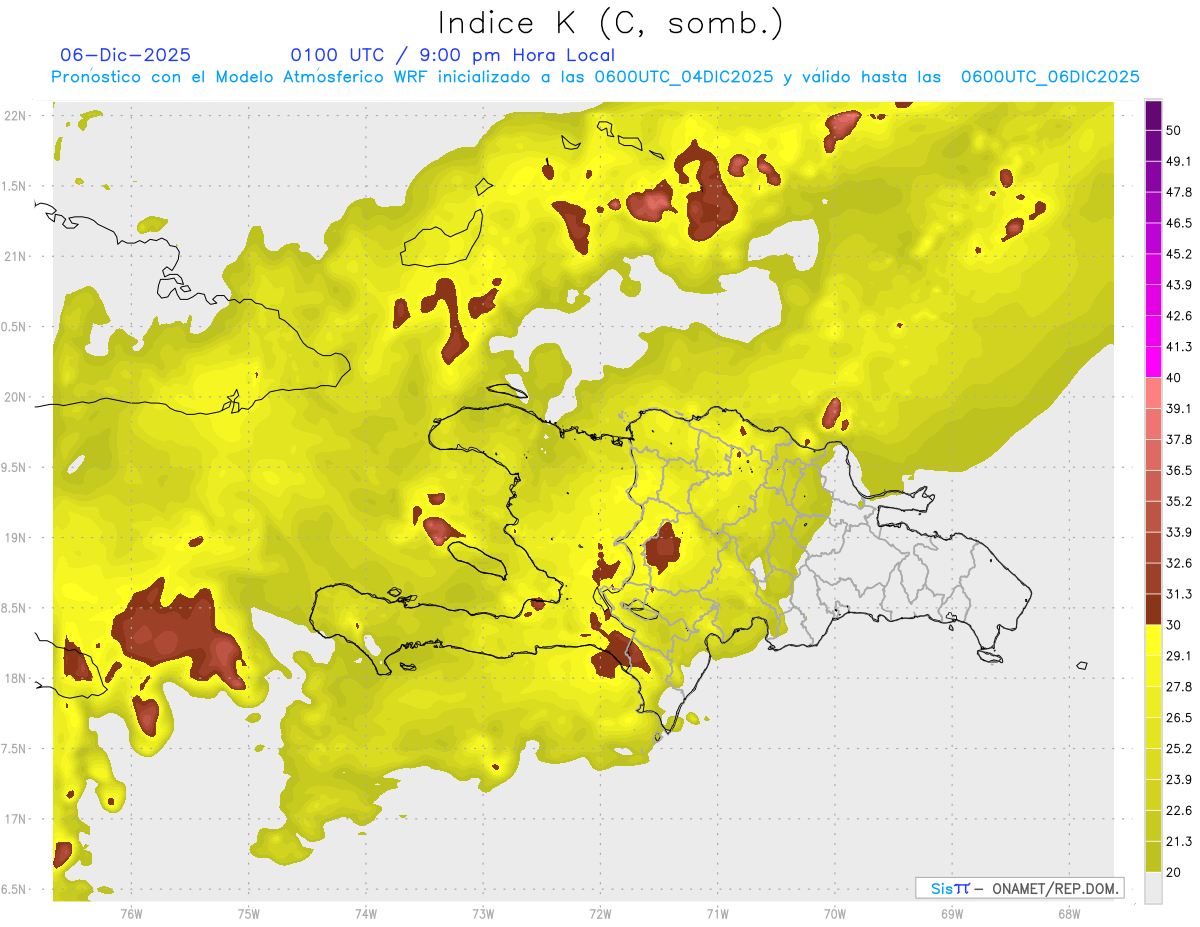Click the "39.1" value on the color scale
The width and height of the screenshot is (1200, 927).
pyautogui.click(x=1180, y=408)
